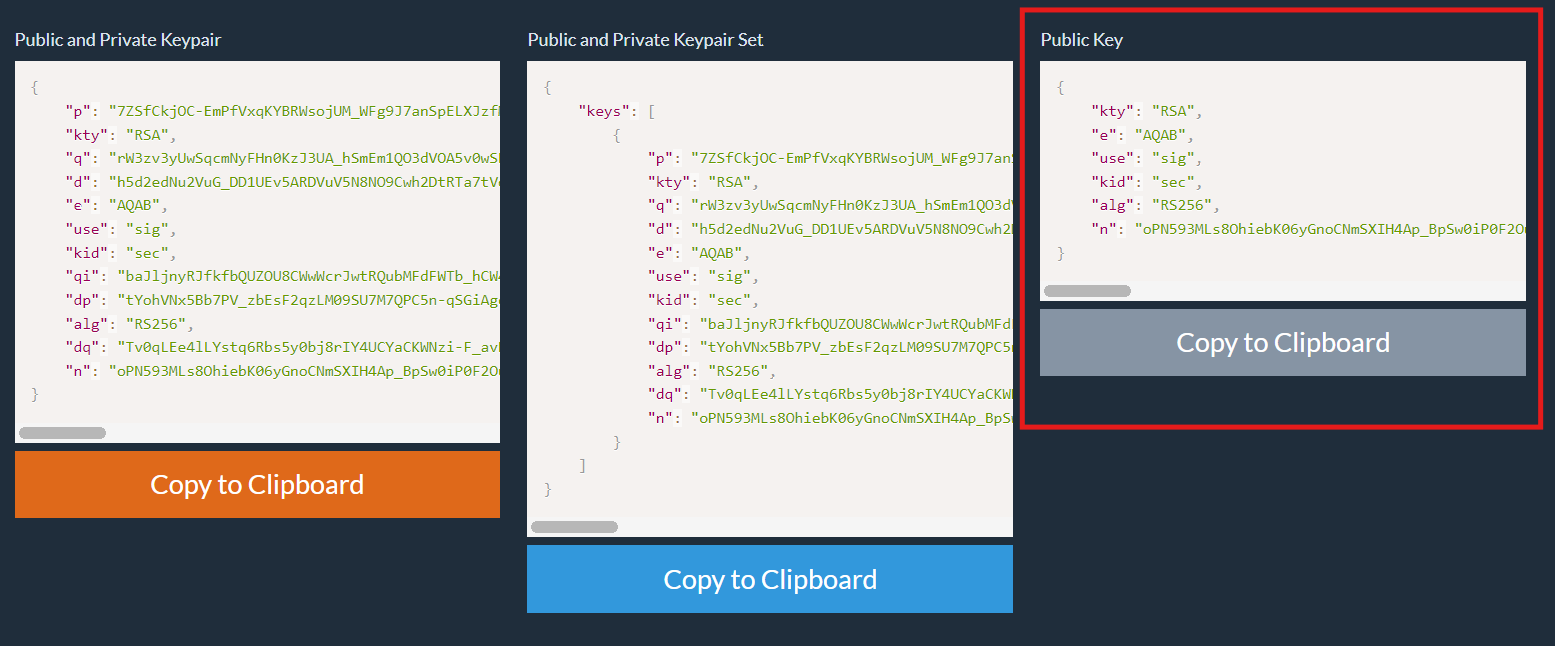Click the "Public and Private Keypair" heading
This screenshot has height=646, width=1555.
[x=118, y=40]
